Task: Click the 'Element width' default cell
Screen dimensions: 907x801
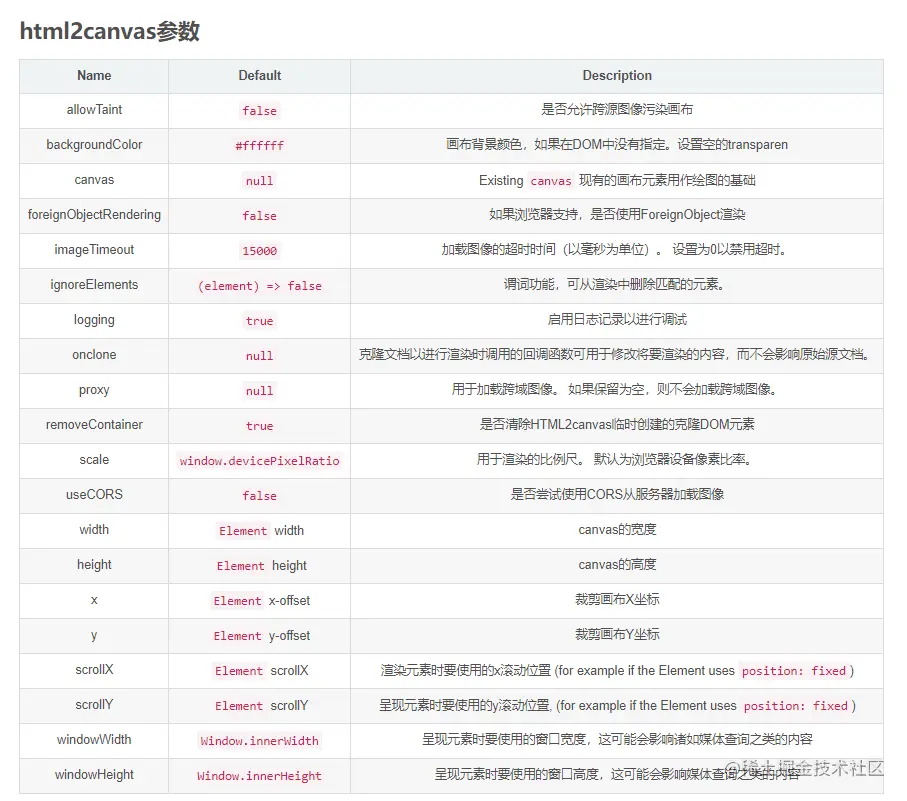Action: pos(260,531)
